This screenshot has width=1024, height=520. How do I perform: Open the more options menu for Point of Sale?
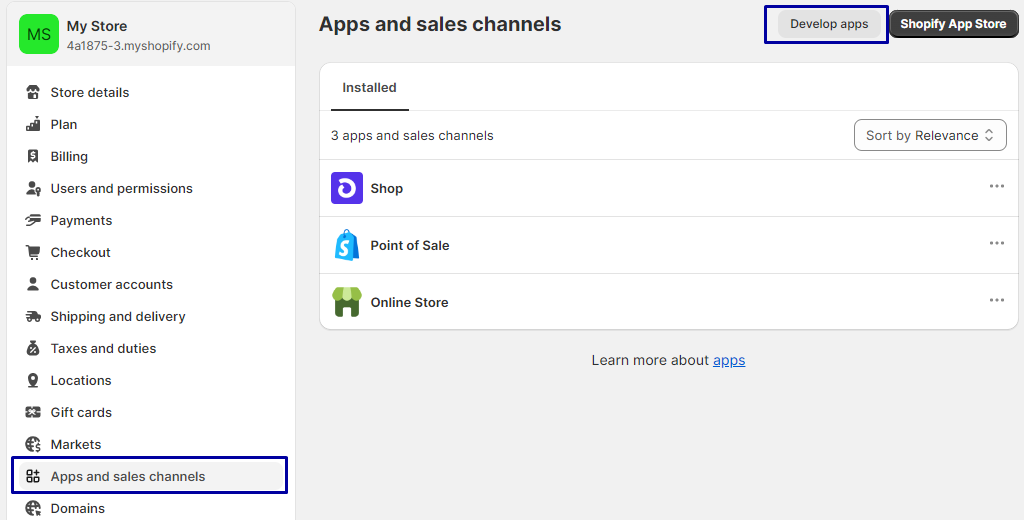click(996, 243)
